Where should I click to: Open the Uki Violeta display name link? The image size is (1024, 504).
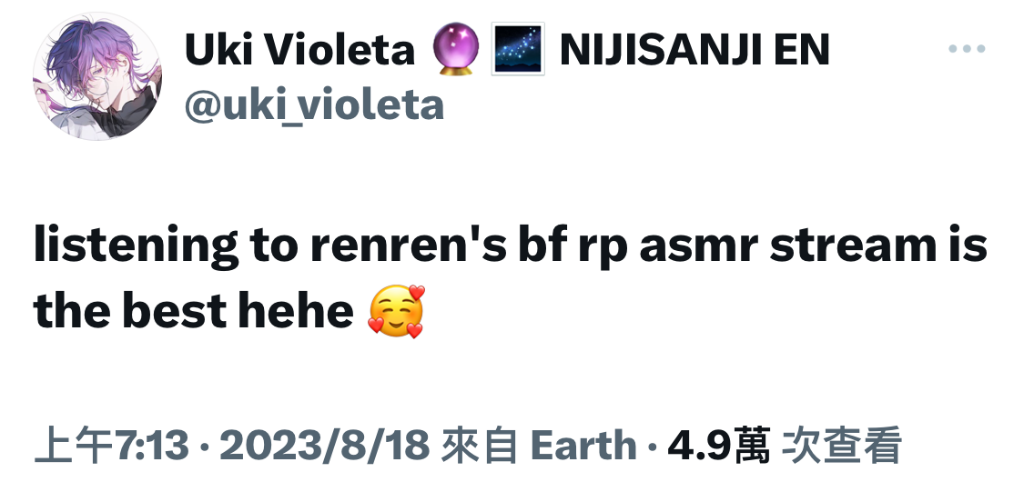300,50
